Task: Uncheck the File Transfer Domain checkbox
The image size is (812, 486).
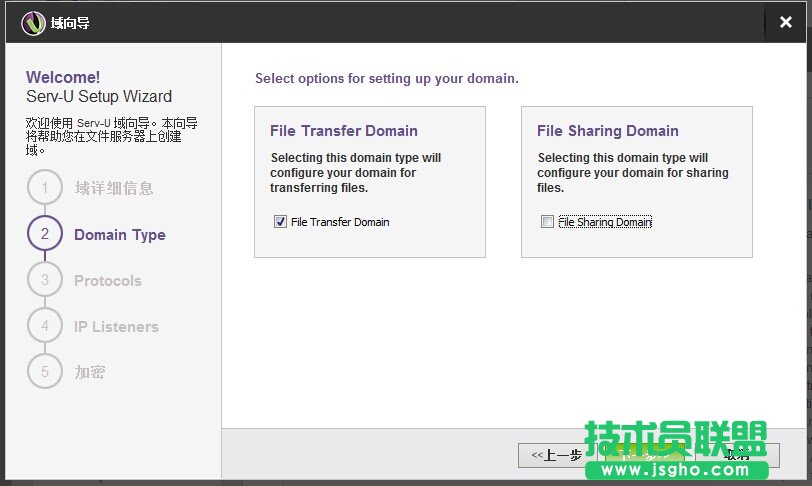Action: click(x=280, y=222)
